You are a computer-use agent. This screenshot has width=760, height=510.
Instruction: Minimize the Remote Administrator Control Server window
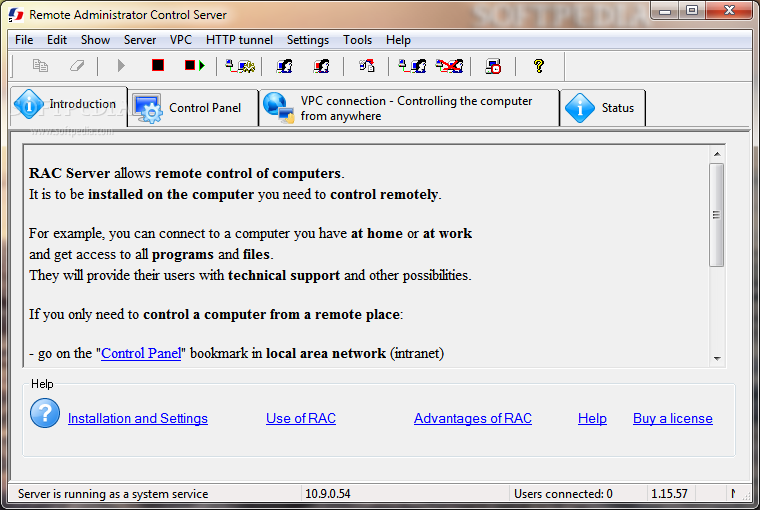pyautogui.click(x=665, y=11)
